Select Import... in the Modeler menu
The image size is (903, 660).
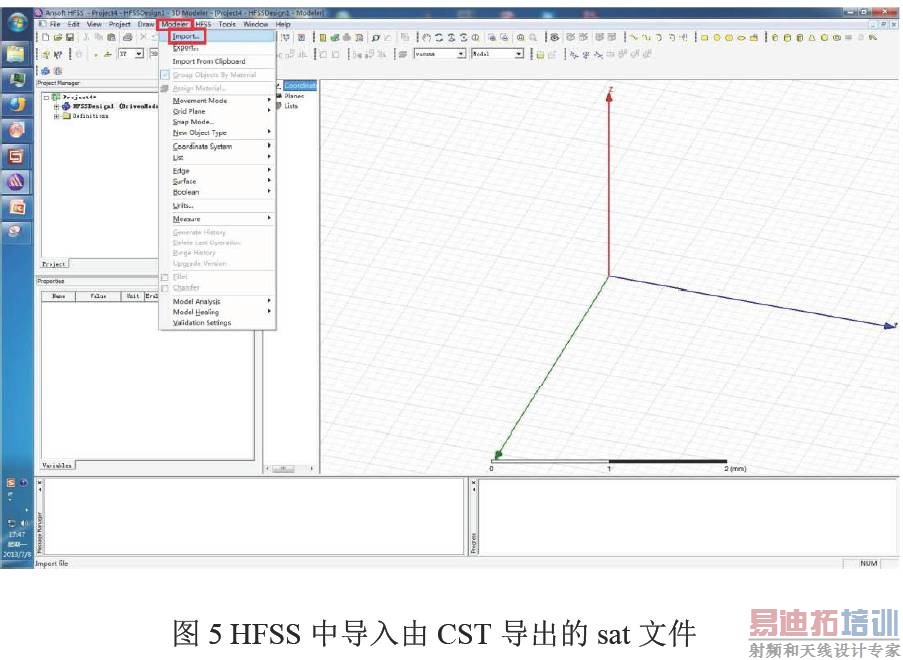218,36
